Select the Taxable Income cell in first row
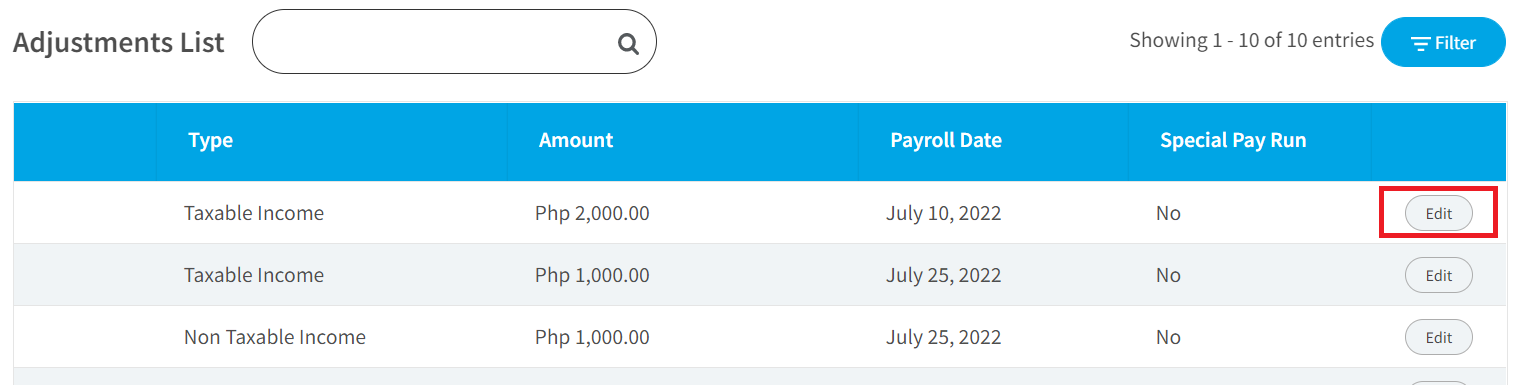The width and height of the screenshot is (1525, 390). [x=254, y=213]
